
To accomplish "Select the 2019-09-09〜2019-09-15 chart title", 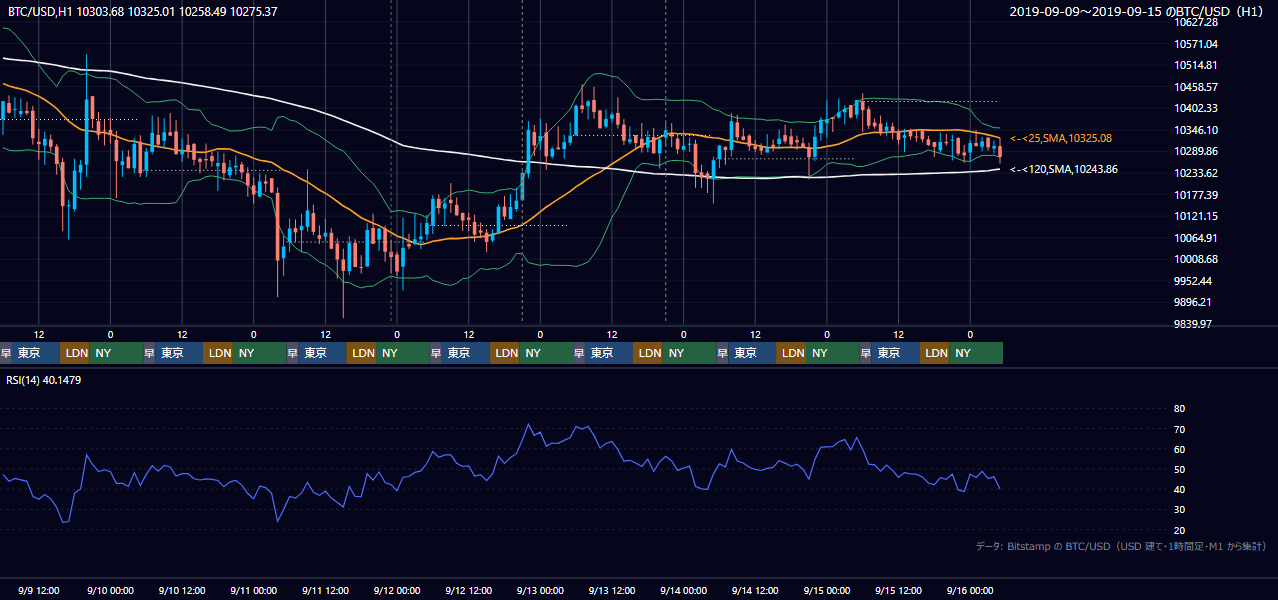I will [x=1138, y=12].
